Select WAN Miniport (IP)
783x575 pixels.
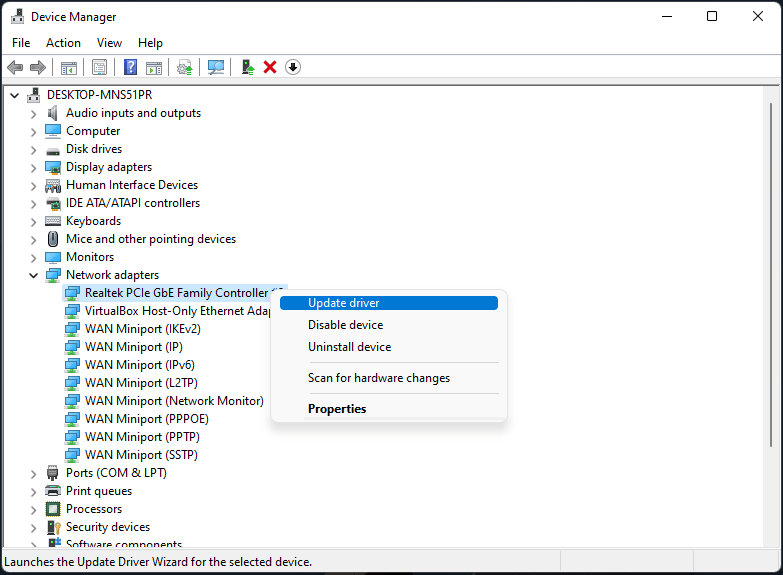click(x=134, y=347)
